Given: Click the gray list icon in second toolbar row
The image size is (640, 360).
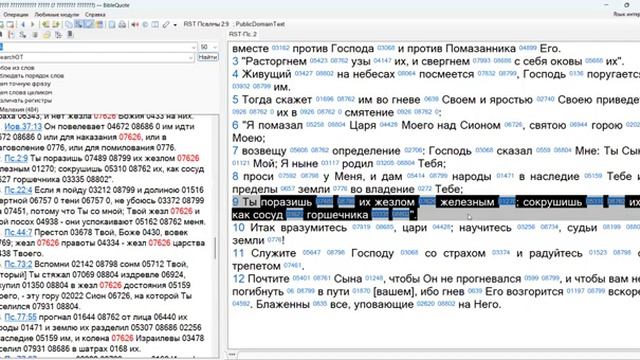Looking at the screenshot, I should [35, 35].
